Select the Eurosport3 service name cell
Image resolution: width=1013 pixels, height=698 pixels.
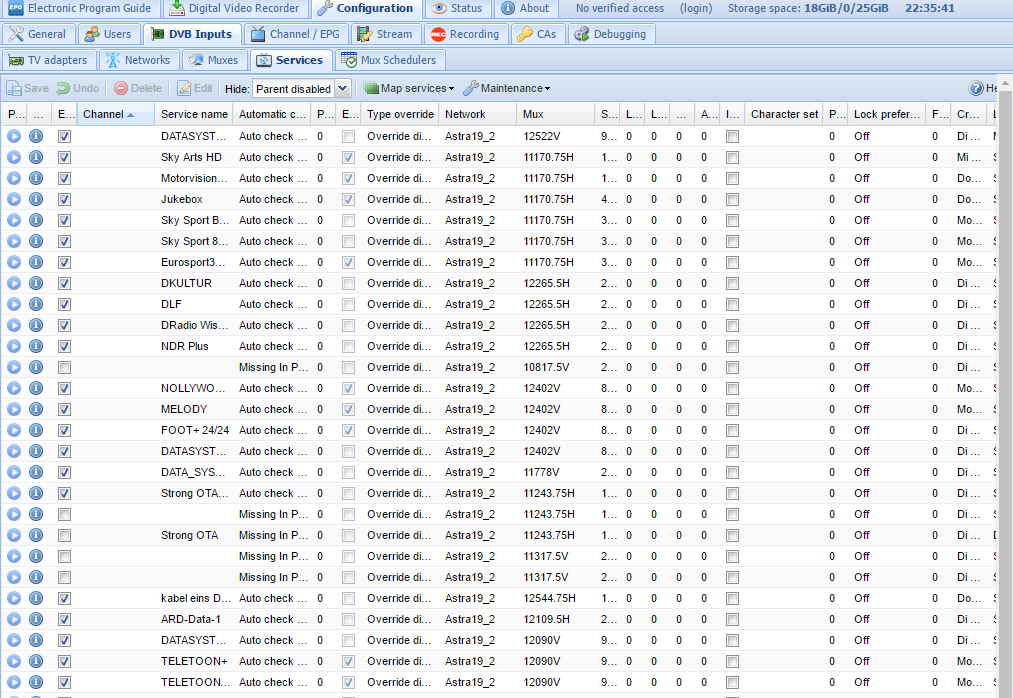(194, 262)
